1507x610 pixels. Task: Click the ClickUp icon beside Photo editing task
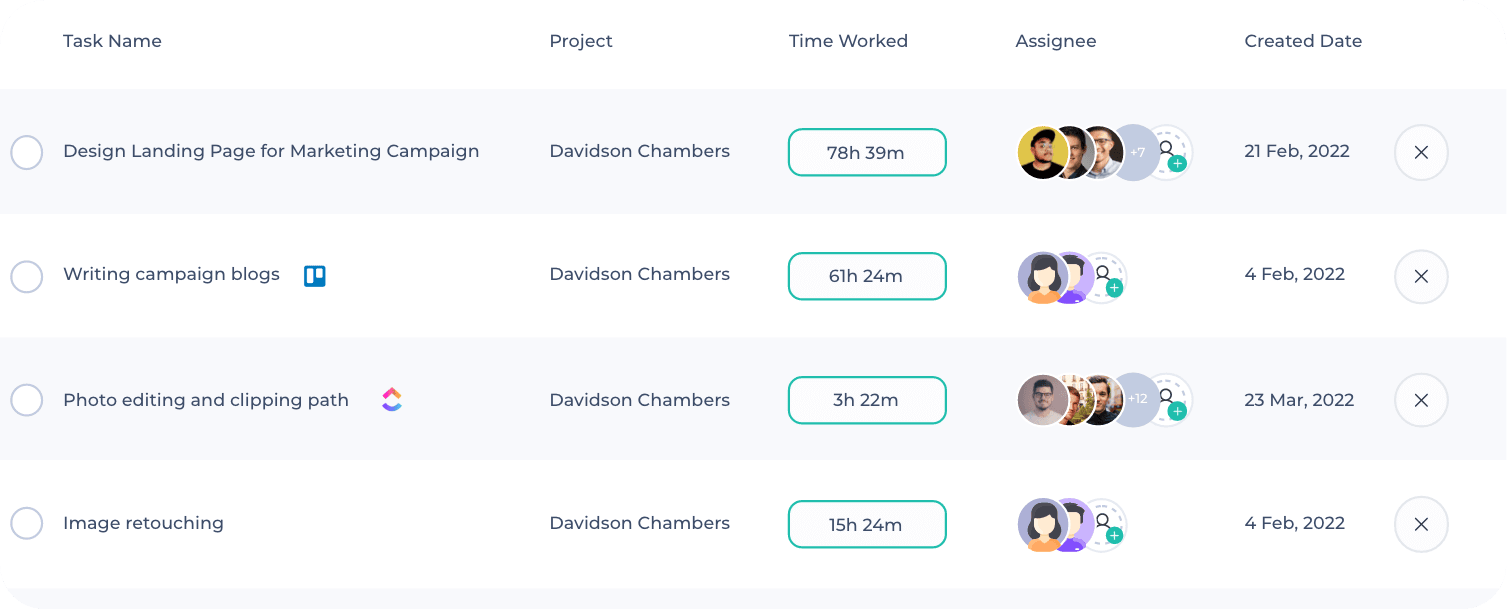392,400
